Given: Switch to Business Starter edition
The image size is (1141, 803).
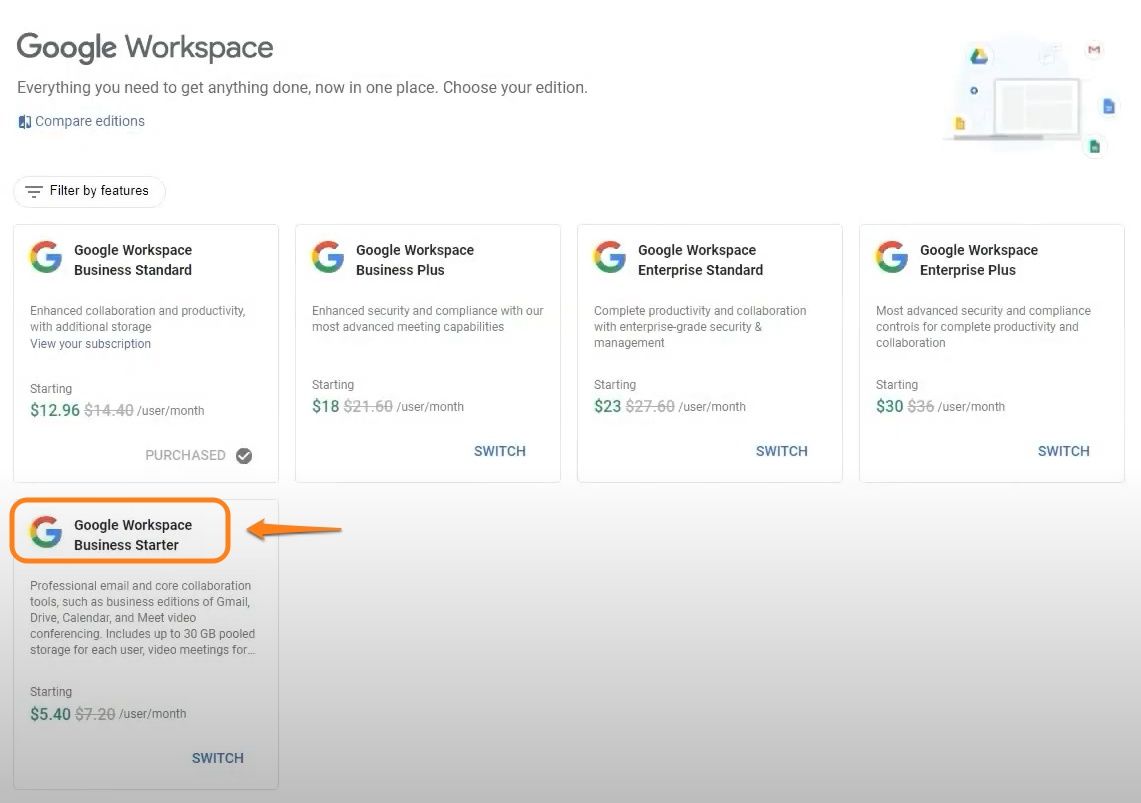Looking at the screenshot, I should click(x=217, y=758).
